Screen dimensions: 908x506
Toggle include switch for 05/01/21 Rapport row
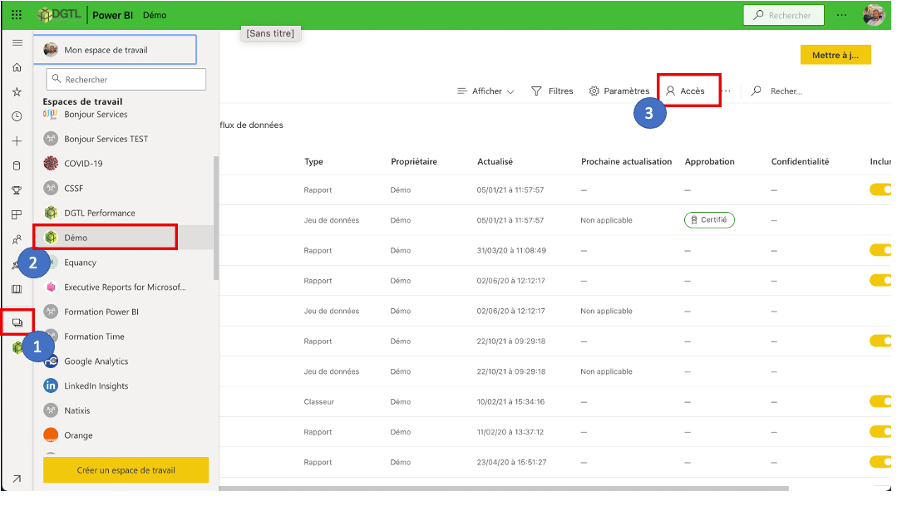pos(880,189)
